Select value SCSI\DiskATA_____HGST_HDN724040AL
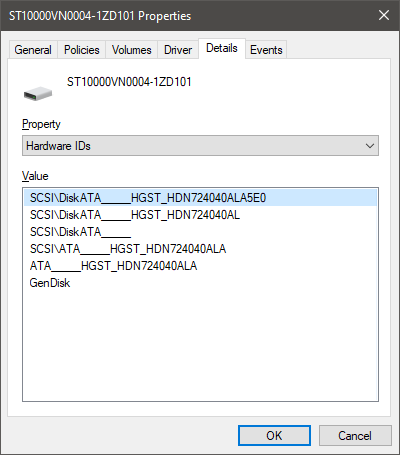This screenshot has width=400, height=455. pos(200,215)
